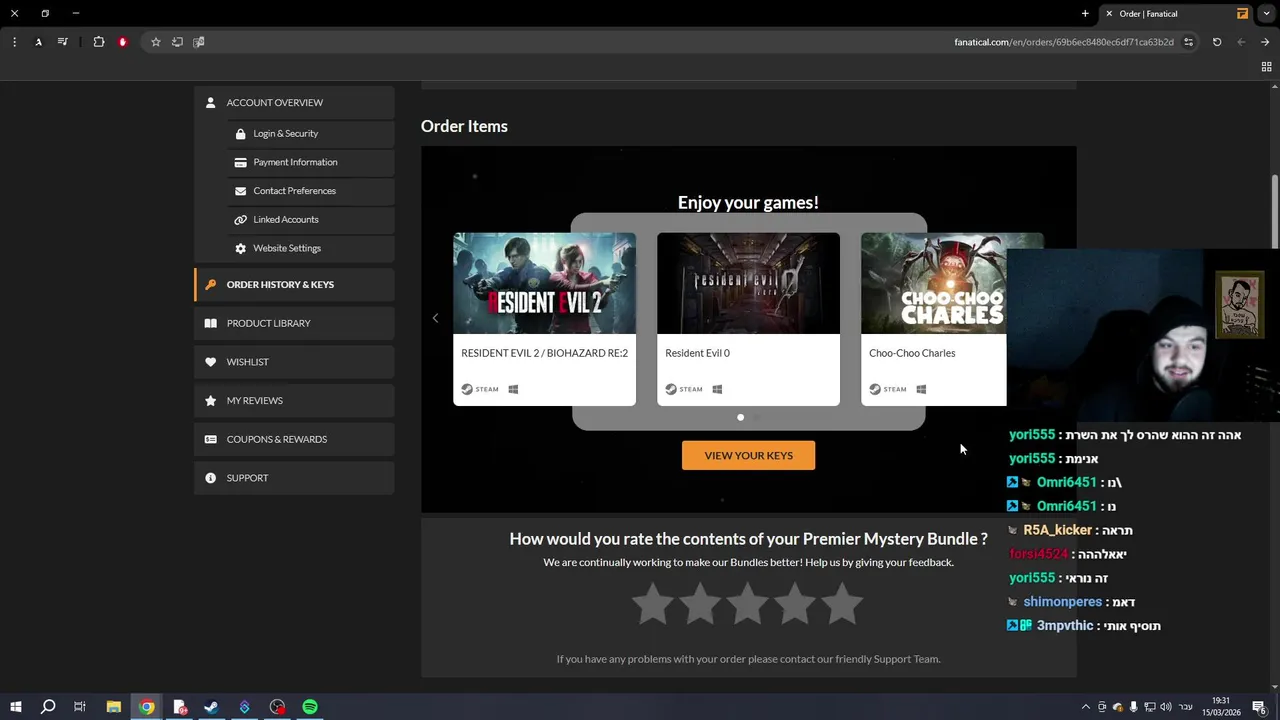Image resolution: width=1280 pixels, height=720 pixels.
Task: Open the Windows Start menu
Action: click(15, 707)
